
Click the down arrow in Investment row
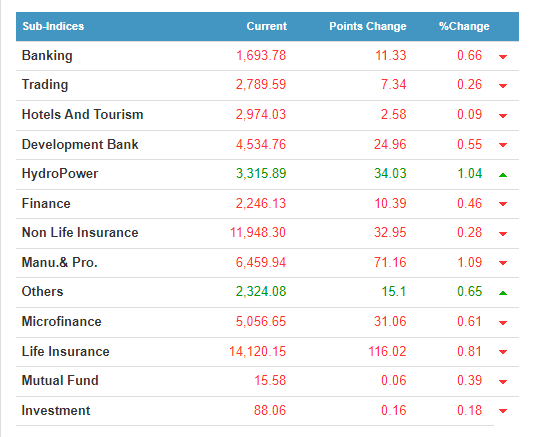point(503,411)
